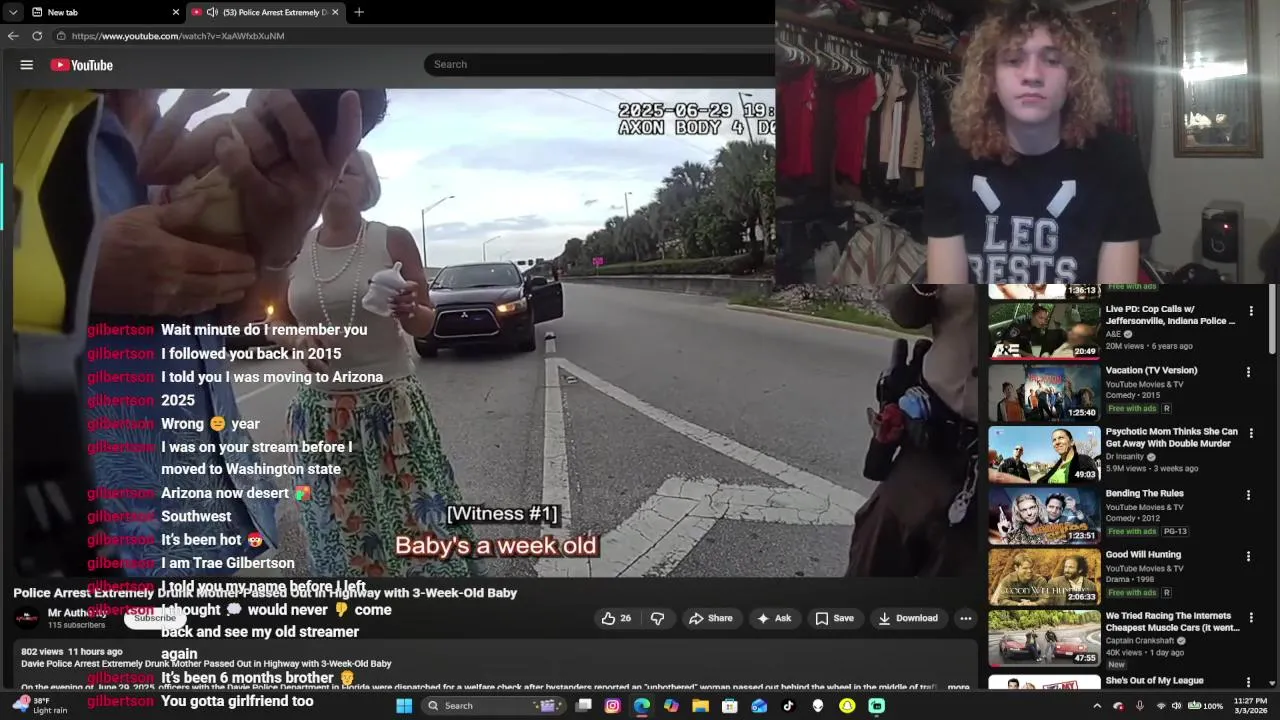Like the video with thumbs up

click(x=616, y=618)
